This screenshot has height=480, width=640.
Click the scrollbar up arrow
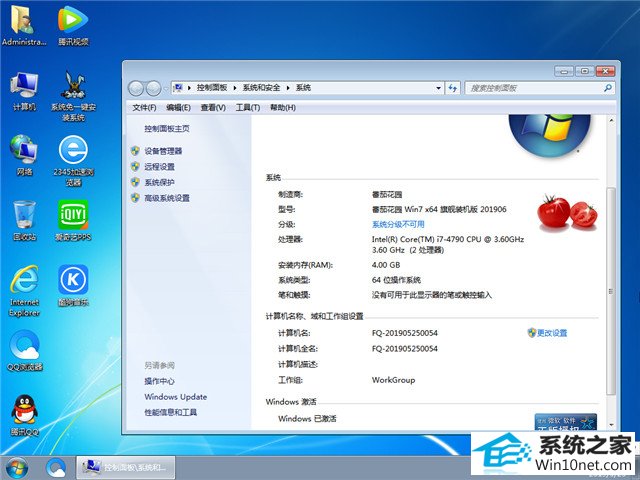point(611,120)
